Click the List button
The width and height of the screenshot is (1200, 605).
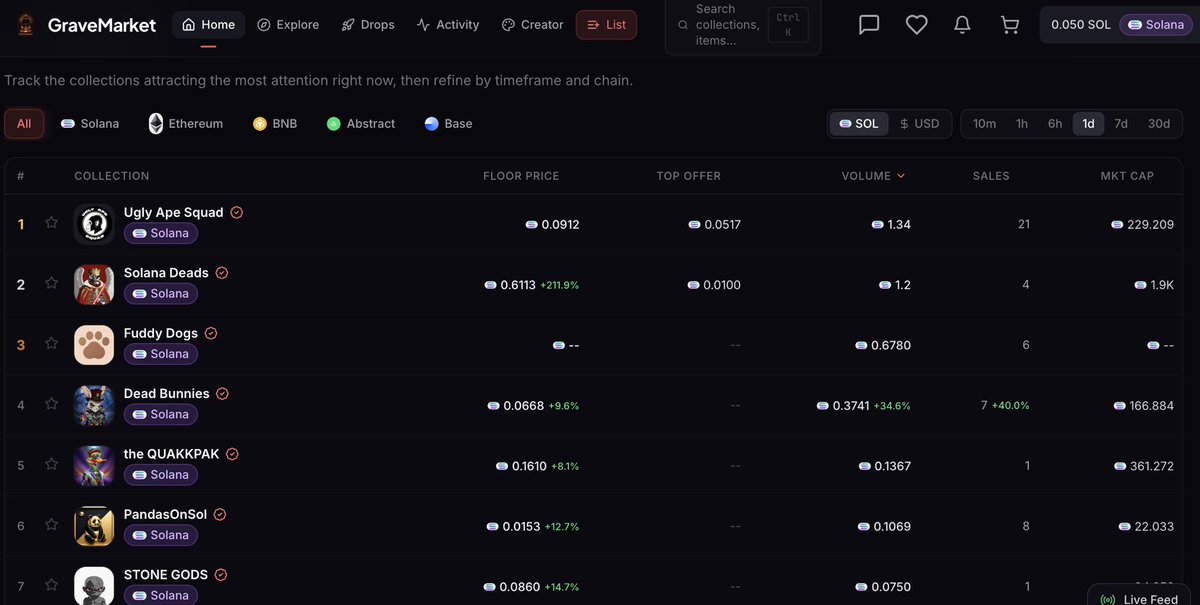pos(606,25)
